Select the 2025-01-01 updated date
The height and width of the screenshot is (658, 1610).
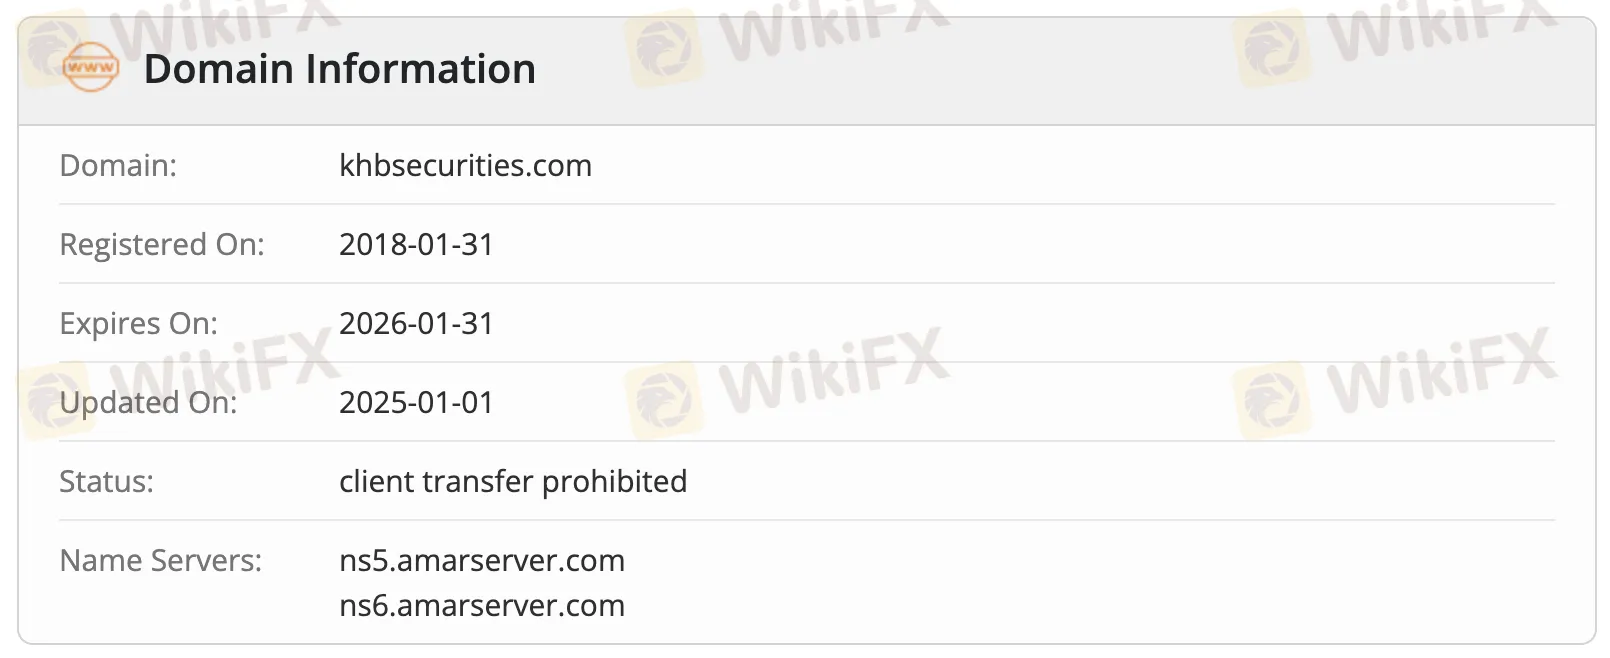tap(416, 402)
